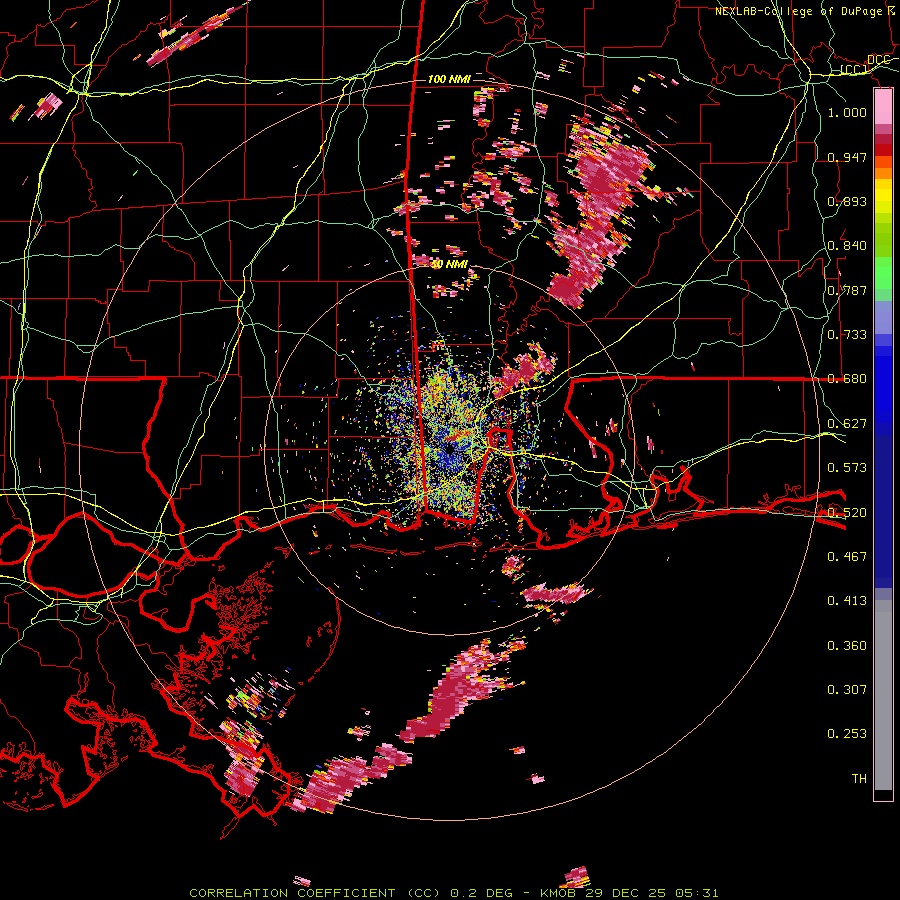The width and height of the screenshot is (900, 900).
Task: Click the 0.893 legend value
Action: click(x=847, y=201)
